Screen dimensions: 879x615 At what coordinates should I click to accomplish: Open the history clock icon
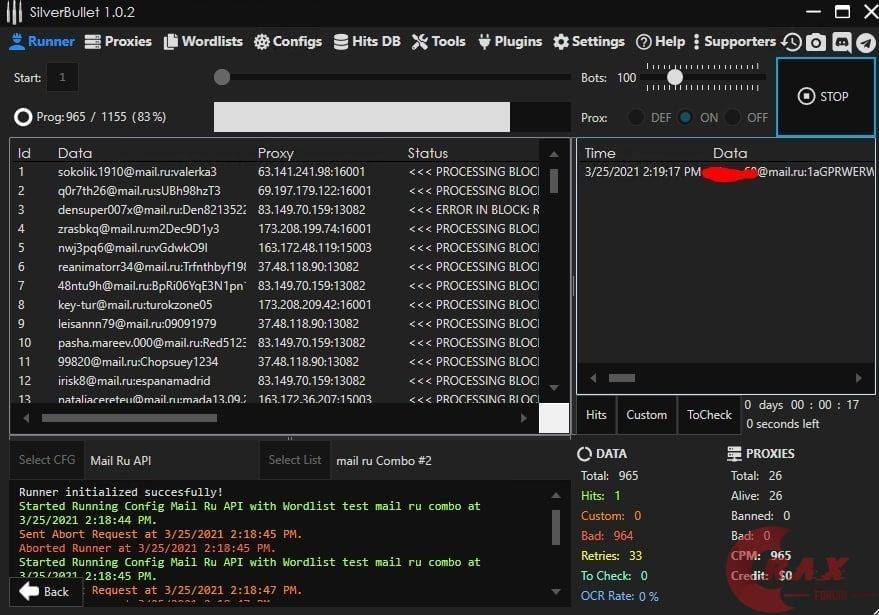pyautogui.click(x=792, y=43)
